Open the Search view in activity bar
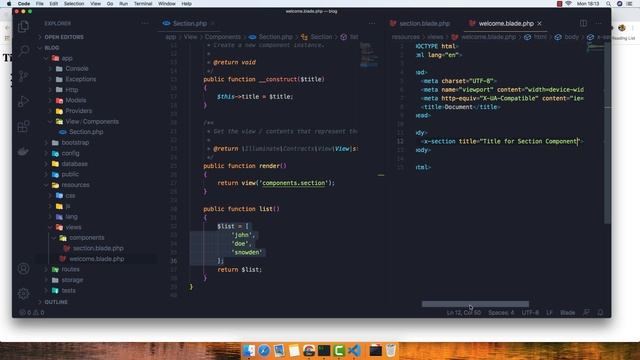 tap(23, 51)
